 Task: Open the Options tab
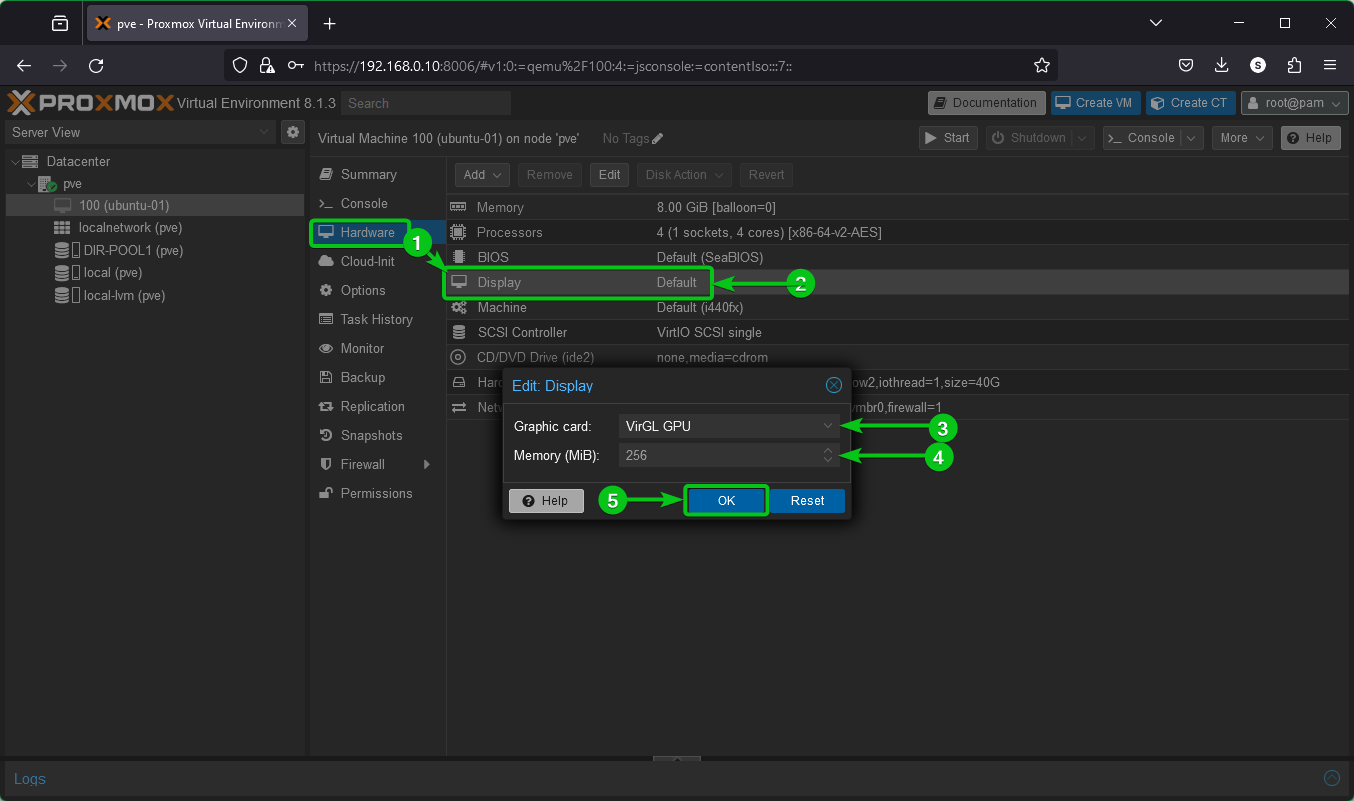(378, 290)
